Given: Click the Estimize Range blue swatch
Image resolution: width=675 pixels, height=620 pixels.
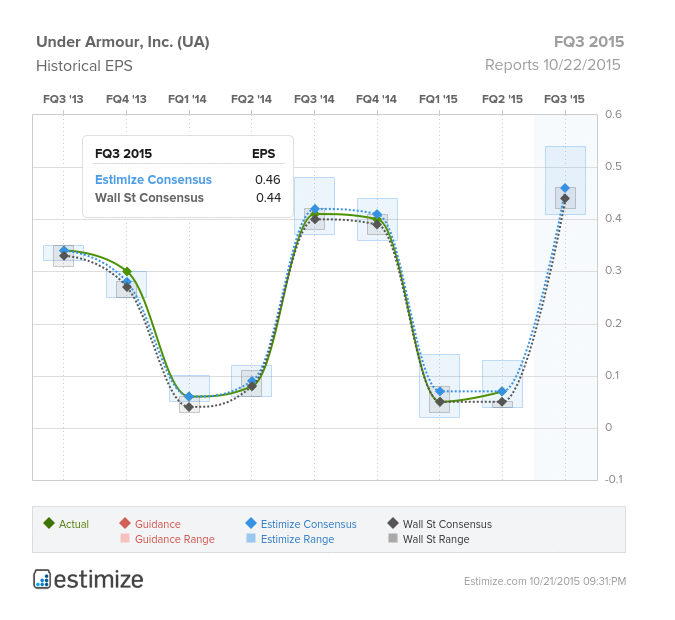Looking at the screenshot, I should coord(251,538).
